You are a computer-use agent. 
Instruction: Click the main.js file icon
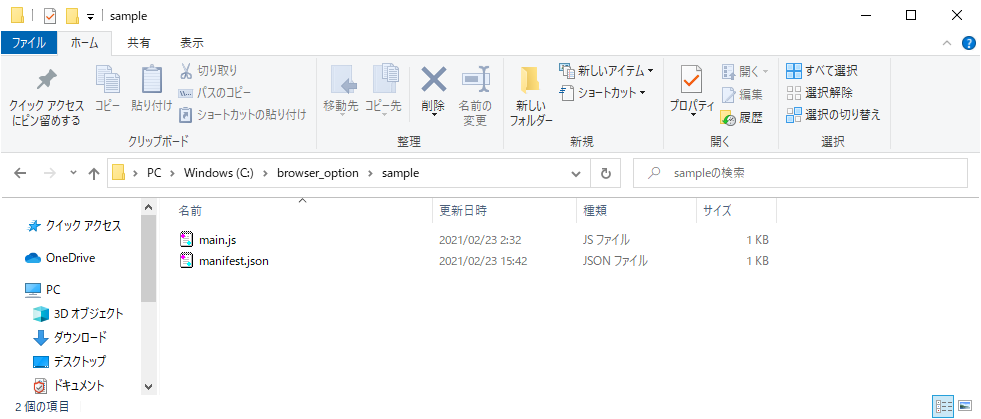point(187,240)
